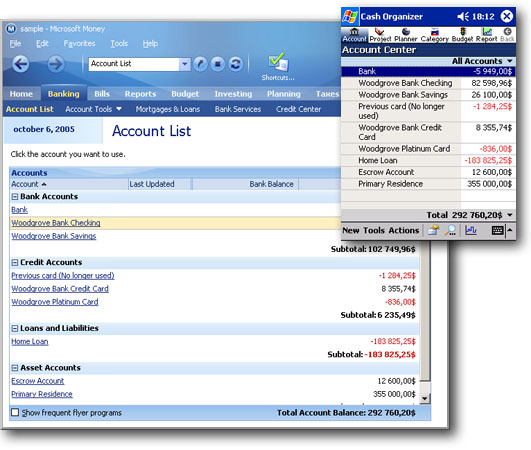This screenshot has width=531, height=450.
Task: Open the Edit menu
Action: [x=42, y=43]
